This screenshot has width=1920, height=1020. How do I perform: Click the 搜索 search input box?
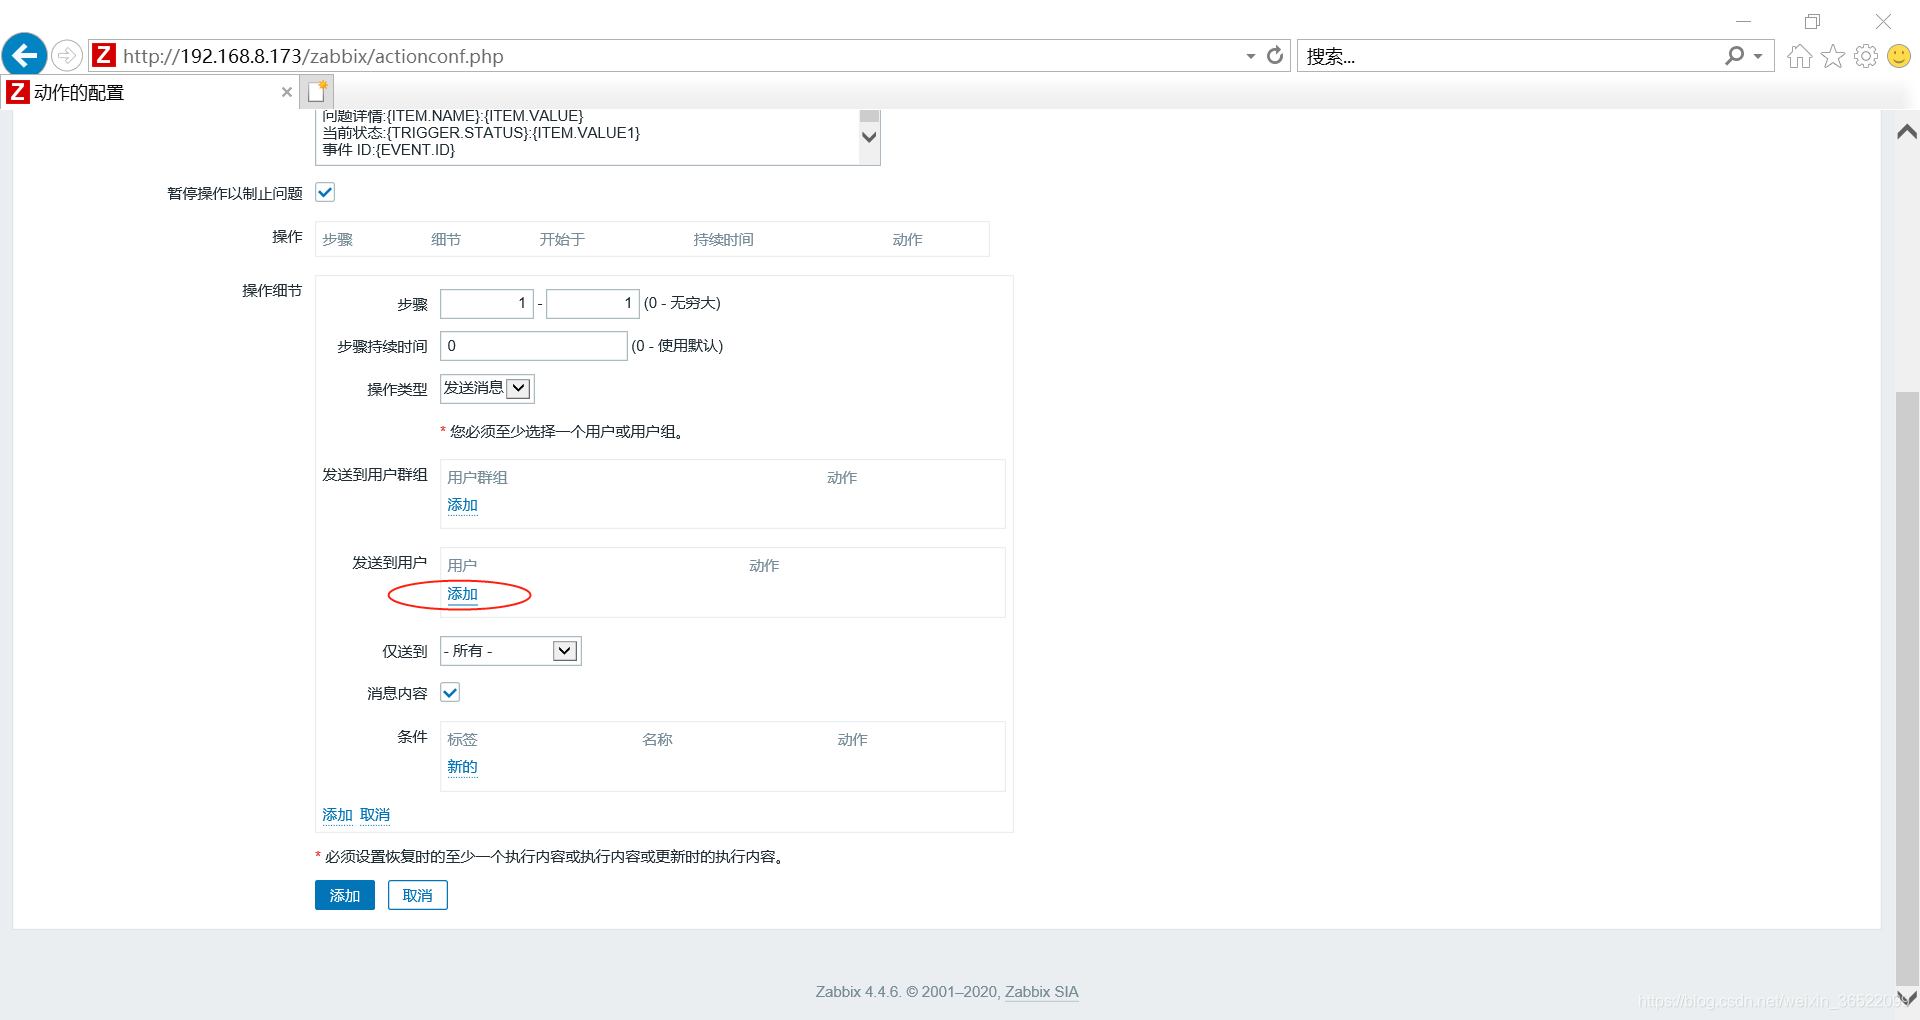(1510, 56)
